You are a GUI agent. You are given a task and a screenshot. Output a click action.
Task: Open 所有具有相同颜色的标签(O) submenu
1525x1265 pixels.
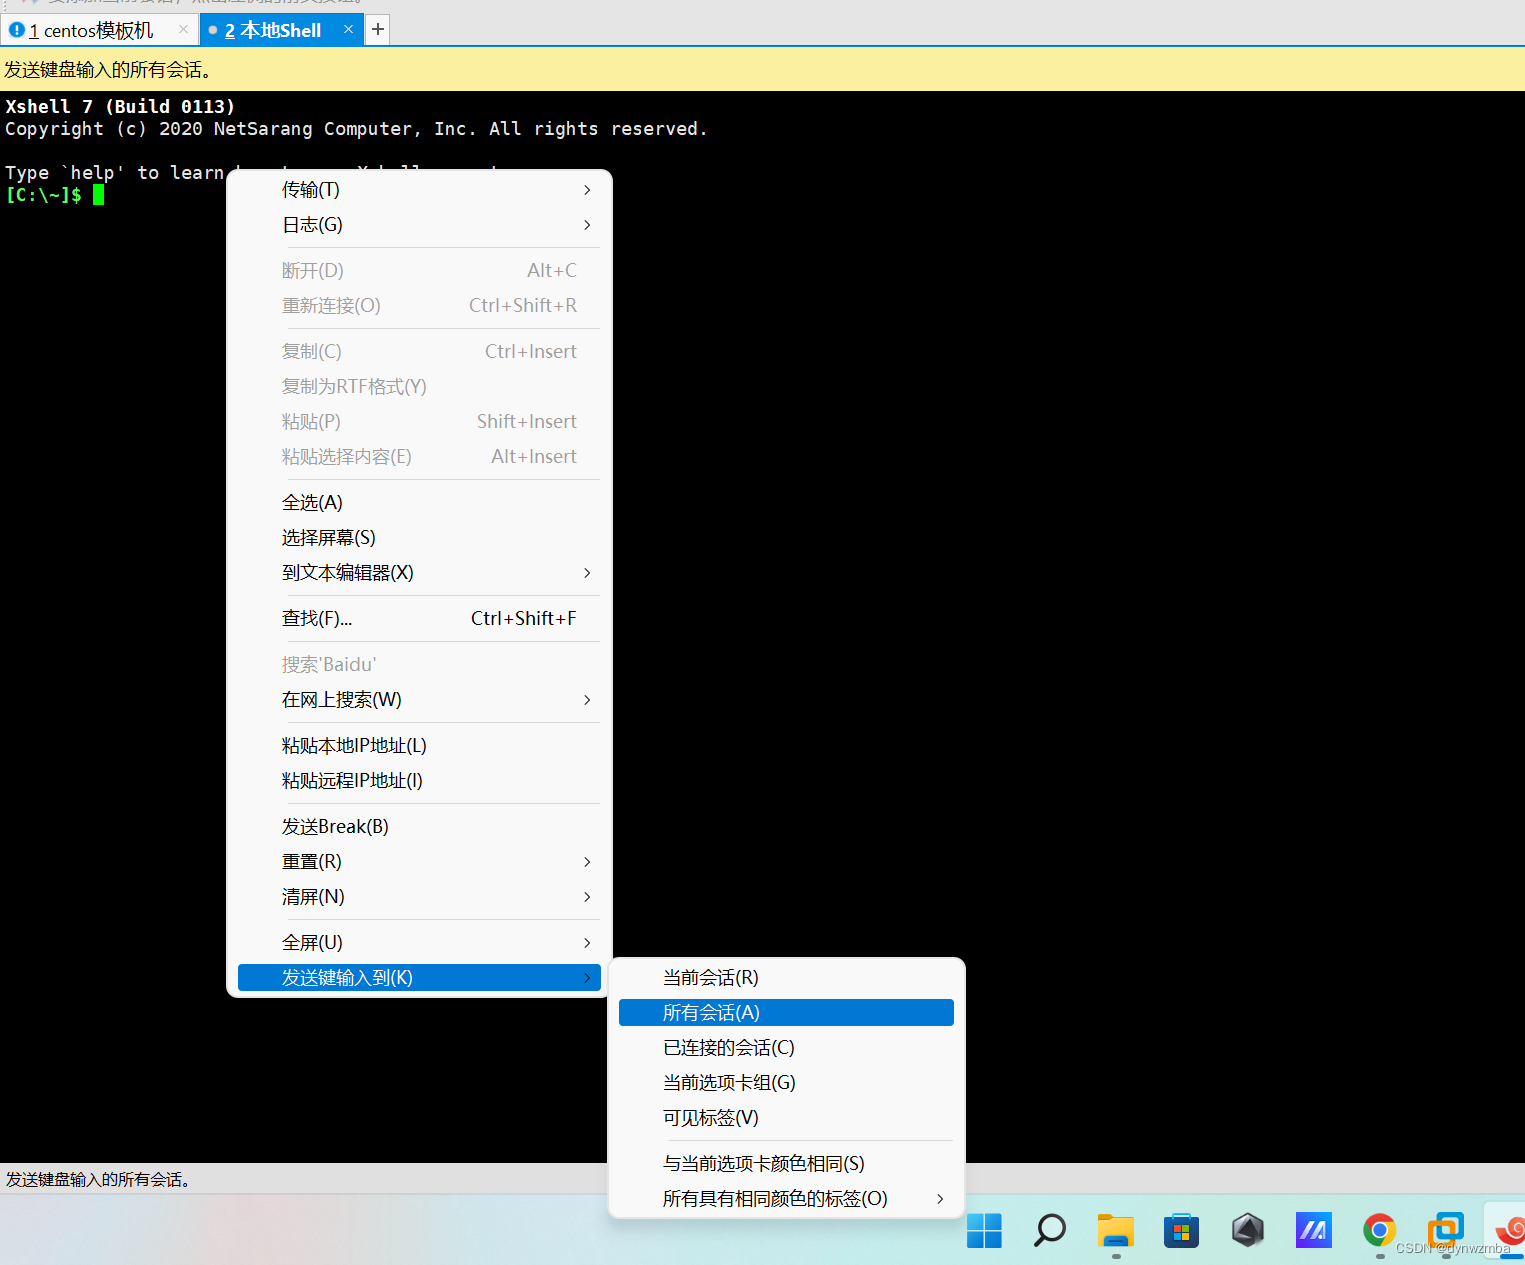786,1199
